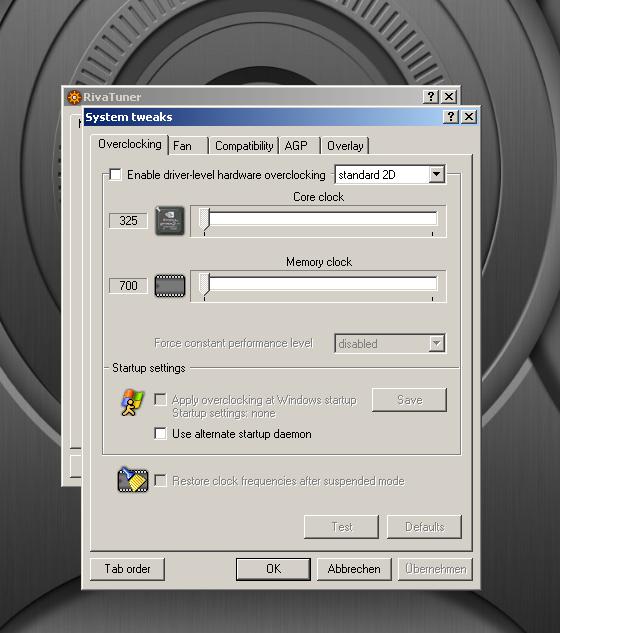Open the Compatibility tab
Viewport: 640px width, 633px height.
[x=244, y=146]
